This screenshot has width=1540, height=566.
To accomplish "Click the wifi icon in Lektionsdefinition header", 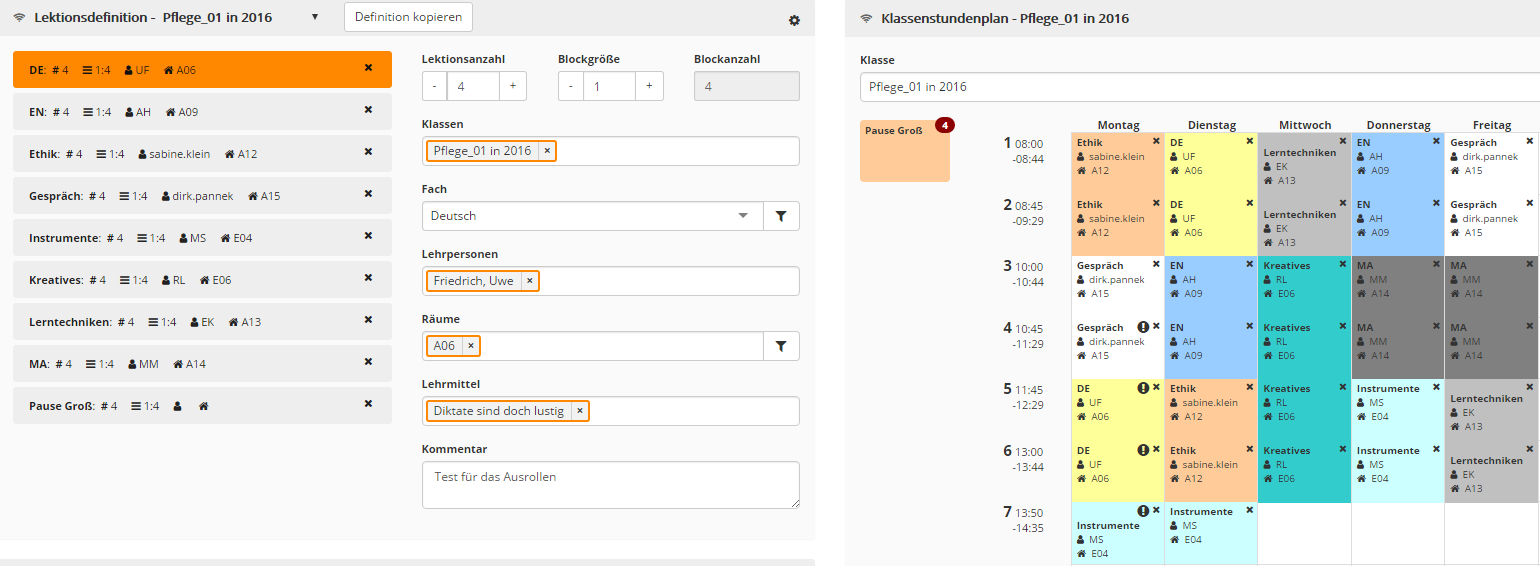I will click(19, 18).
